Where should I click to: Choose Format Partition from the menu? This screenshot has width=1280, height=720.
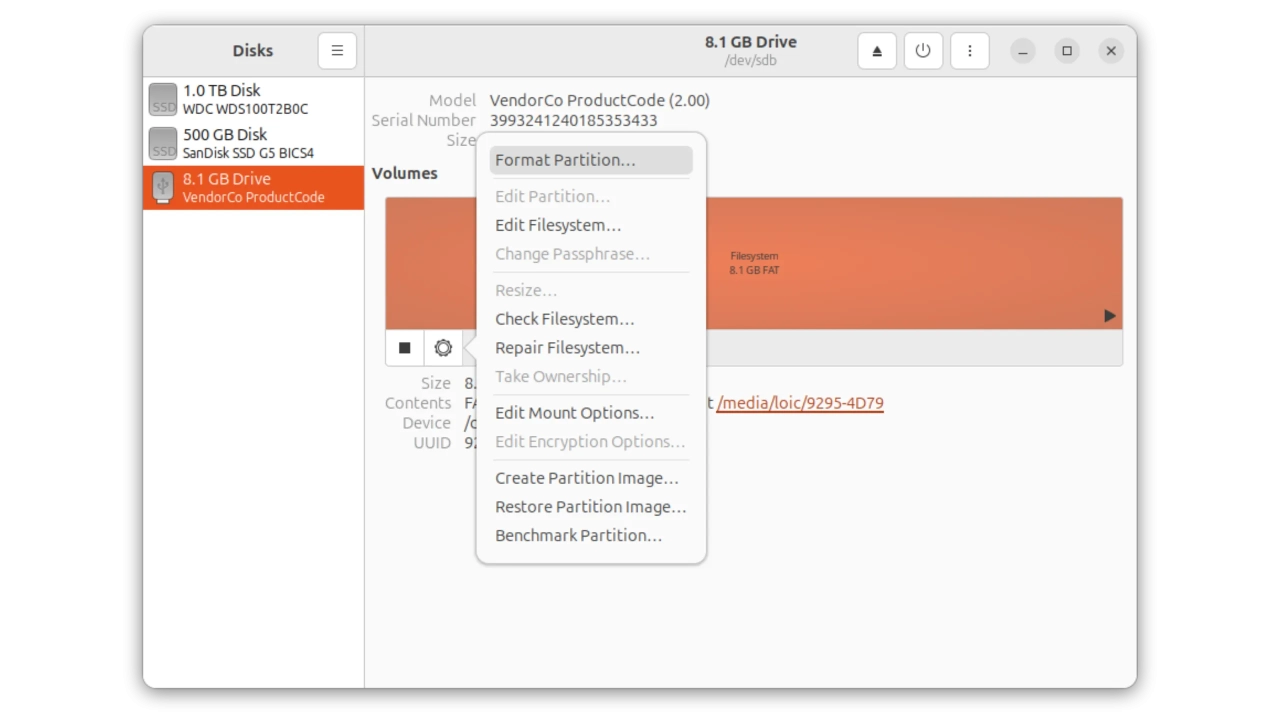565,160
